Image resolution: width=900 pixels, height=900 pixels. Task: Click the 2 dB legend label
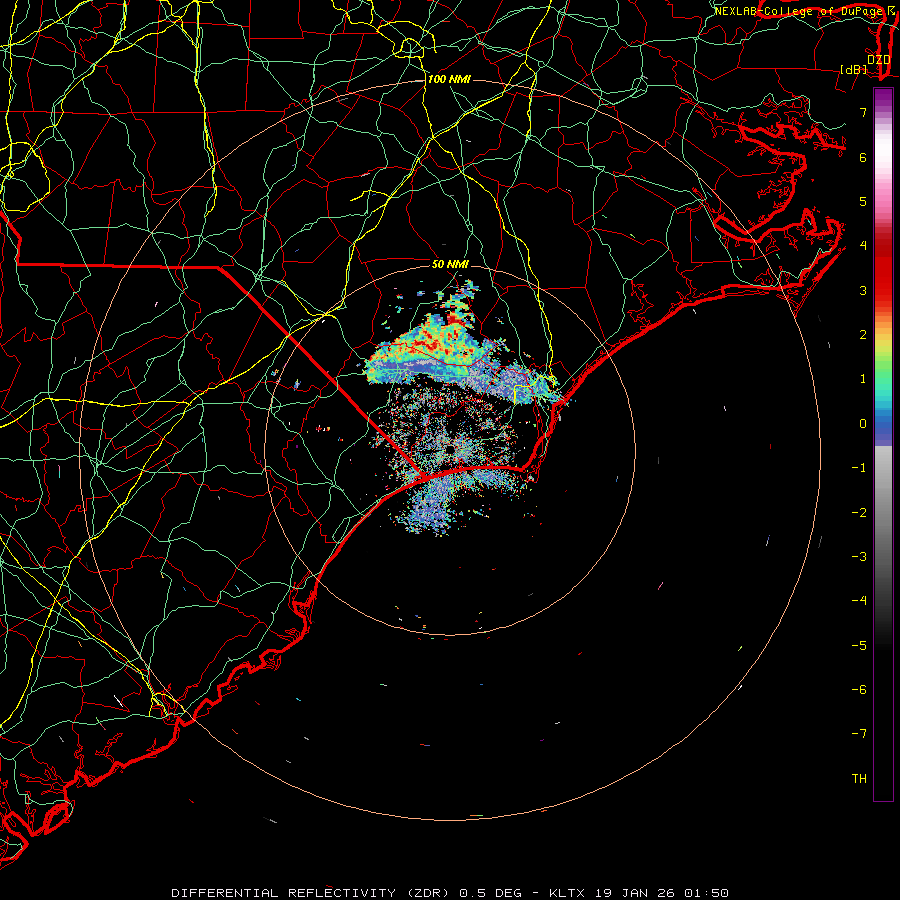coord(863,335)
